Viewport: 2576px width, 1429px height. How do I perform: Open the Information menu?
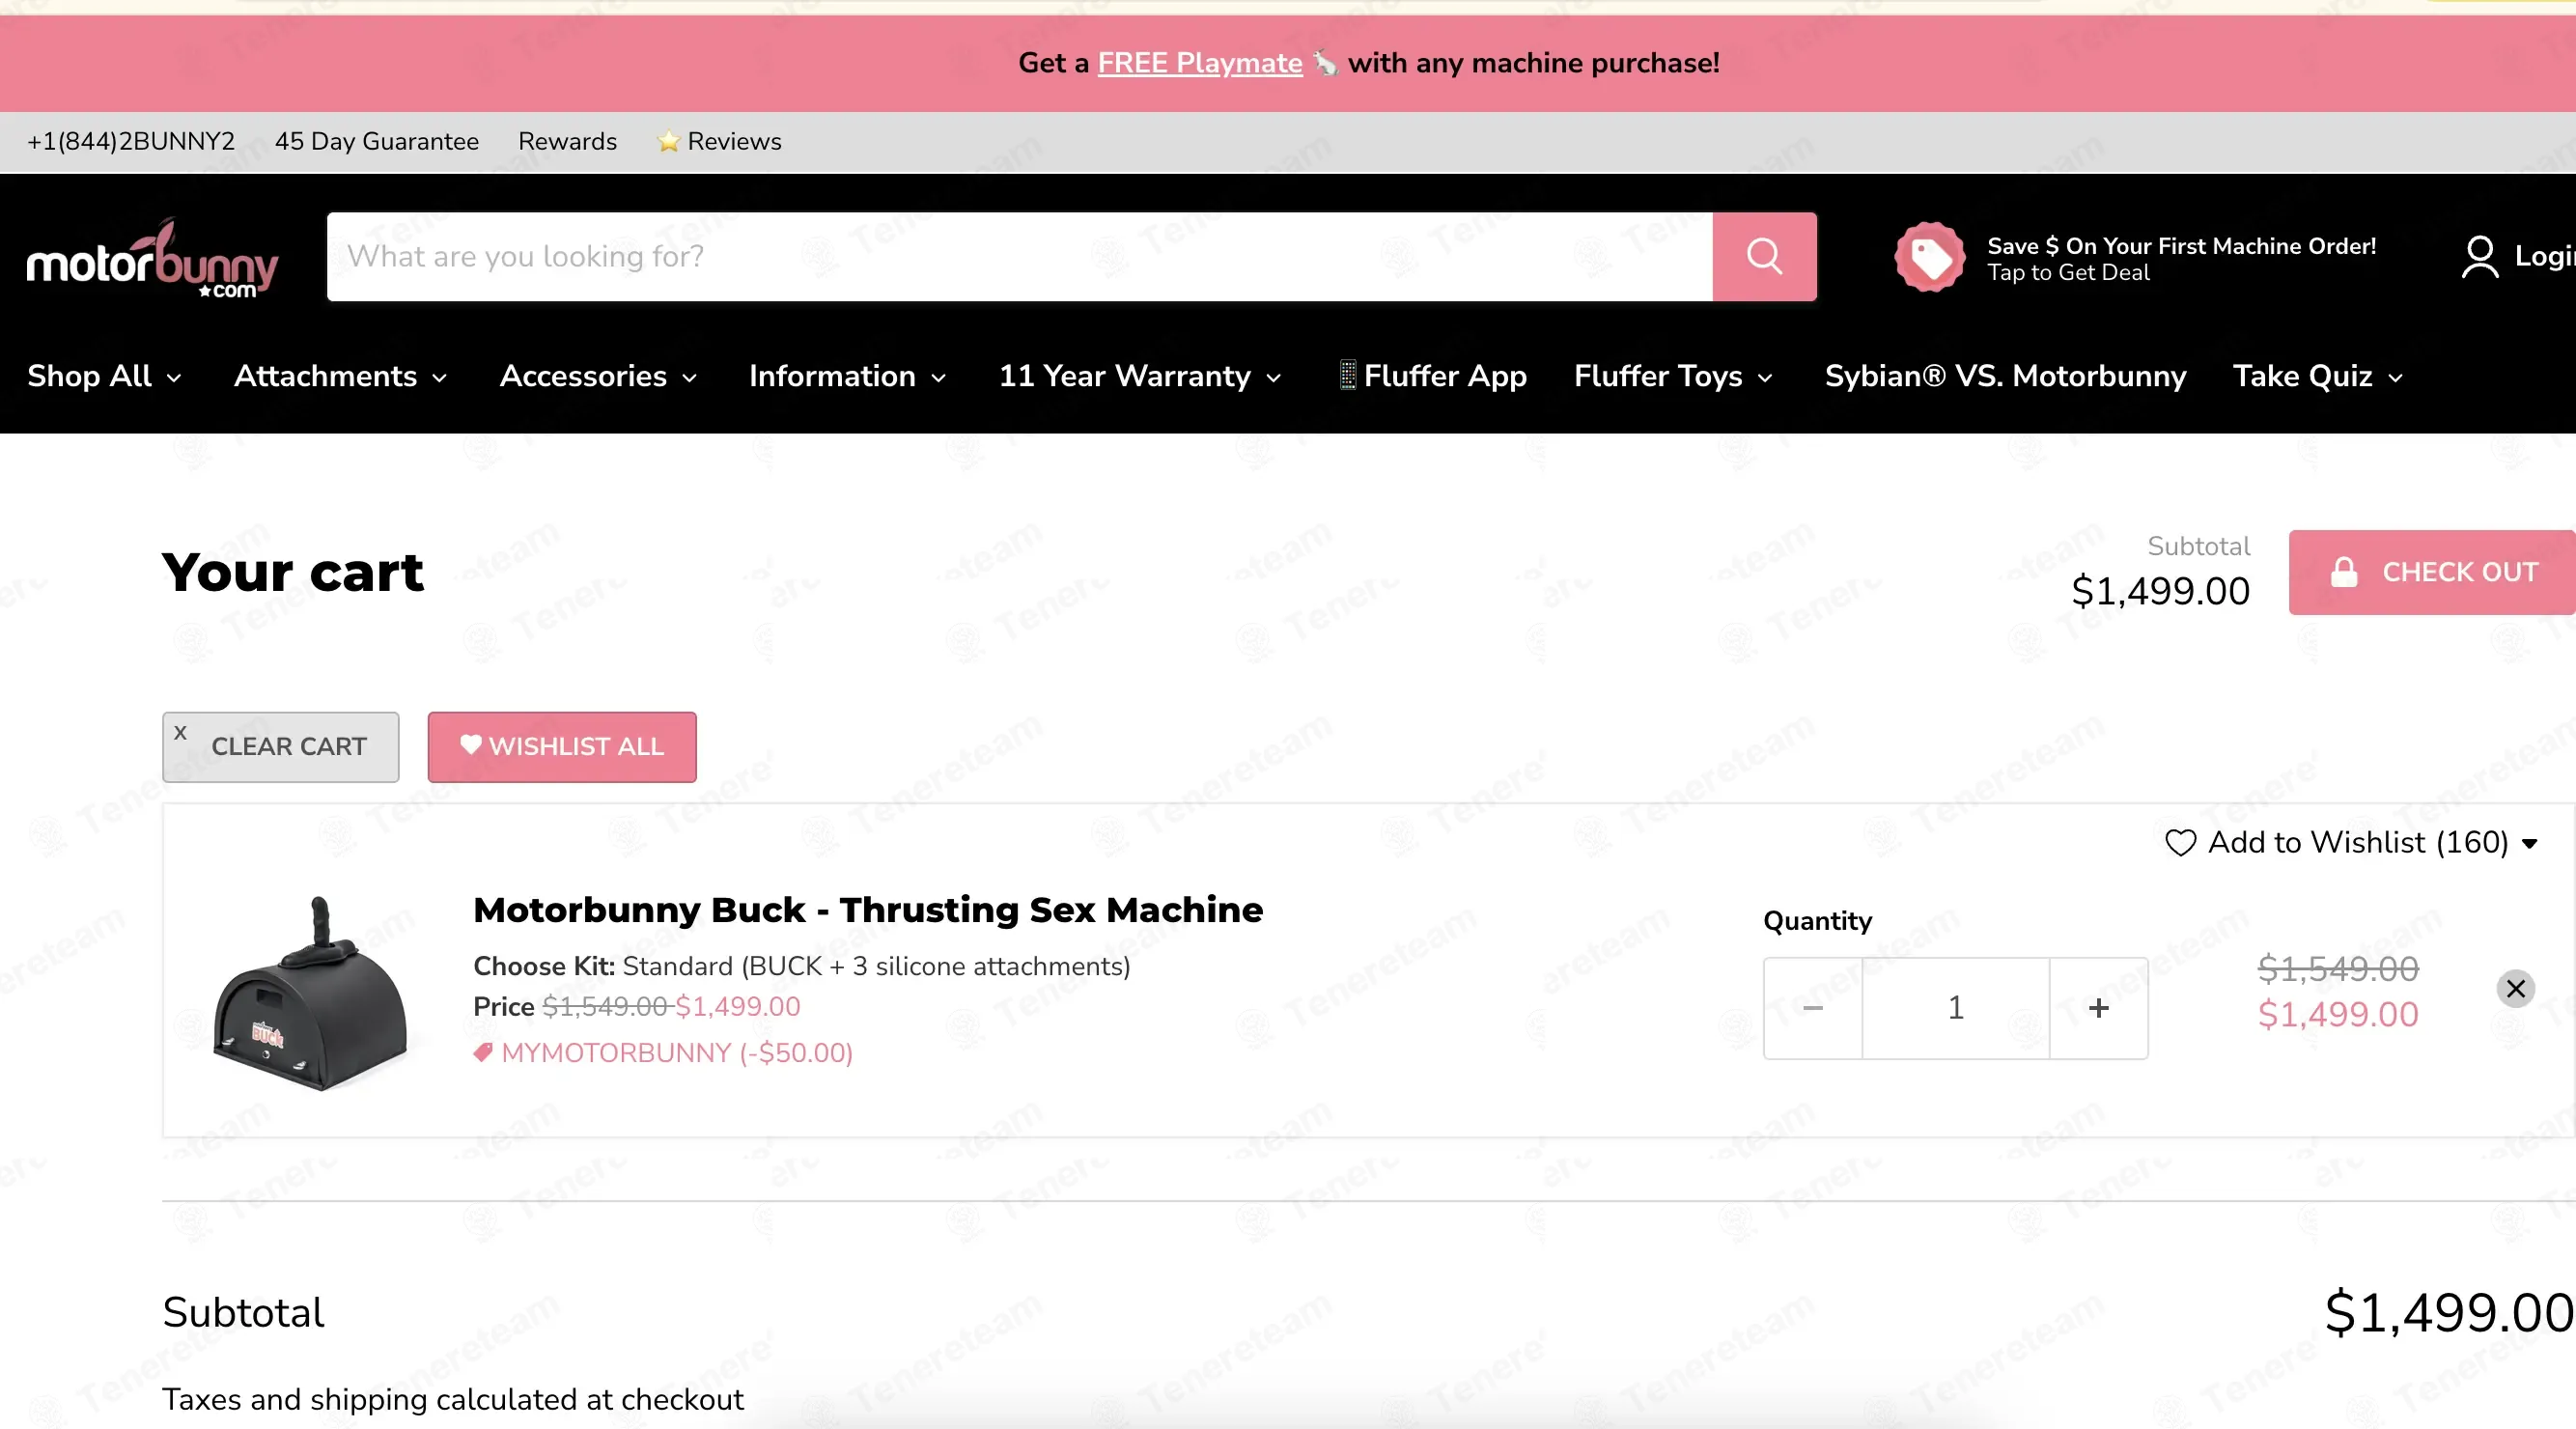847,376
